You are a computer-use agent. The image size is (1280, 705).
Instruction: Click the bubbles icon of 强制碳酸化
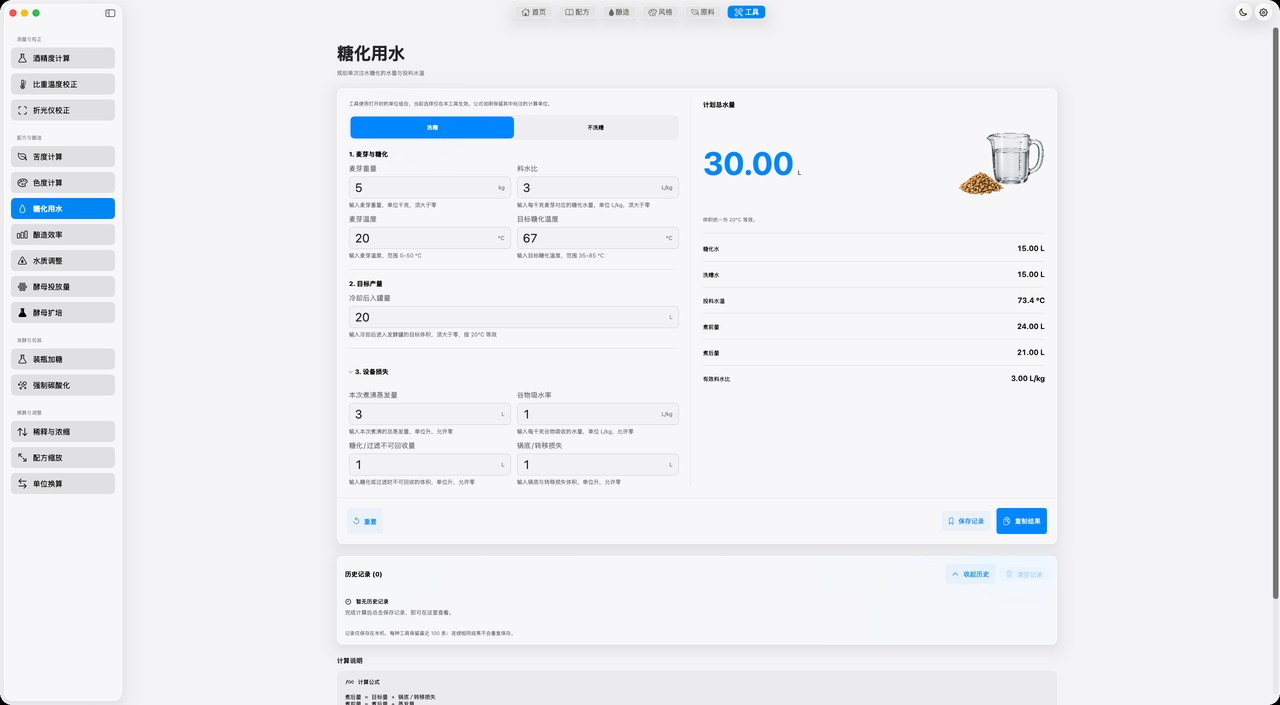click(x=22, y=385)
